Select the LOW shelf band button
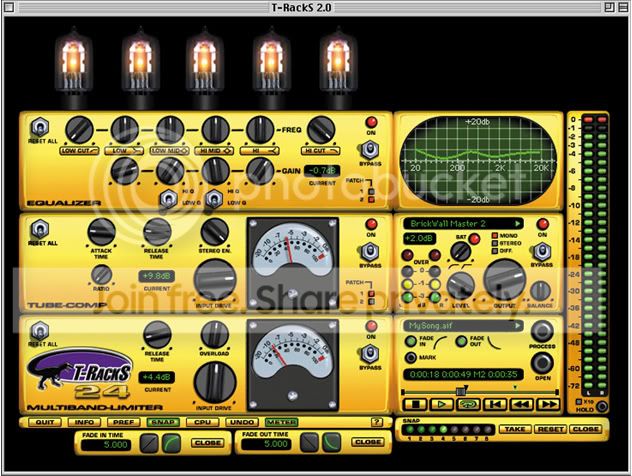 click(x=124, y=151)
